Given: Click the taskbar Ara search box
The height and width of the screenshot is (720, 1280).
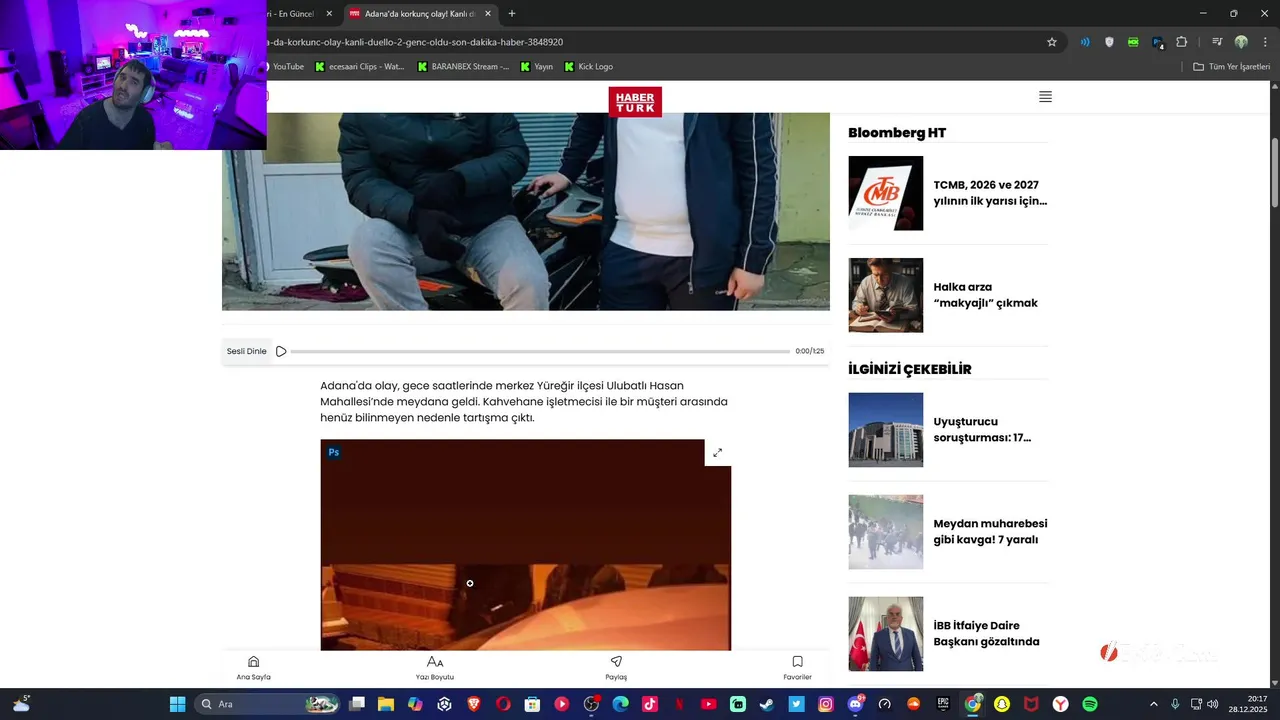Looking at the screenshot, I should (268, 704).
